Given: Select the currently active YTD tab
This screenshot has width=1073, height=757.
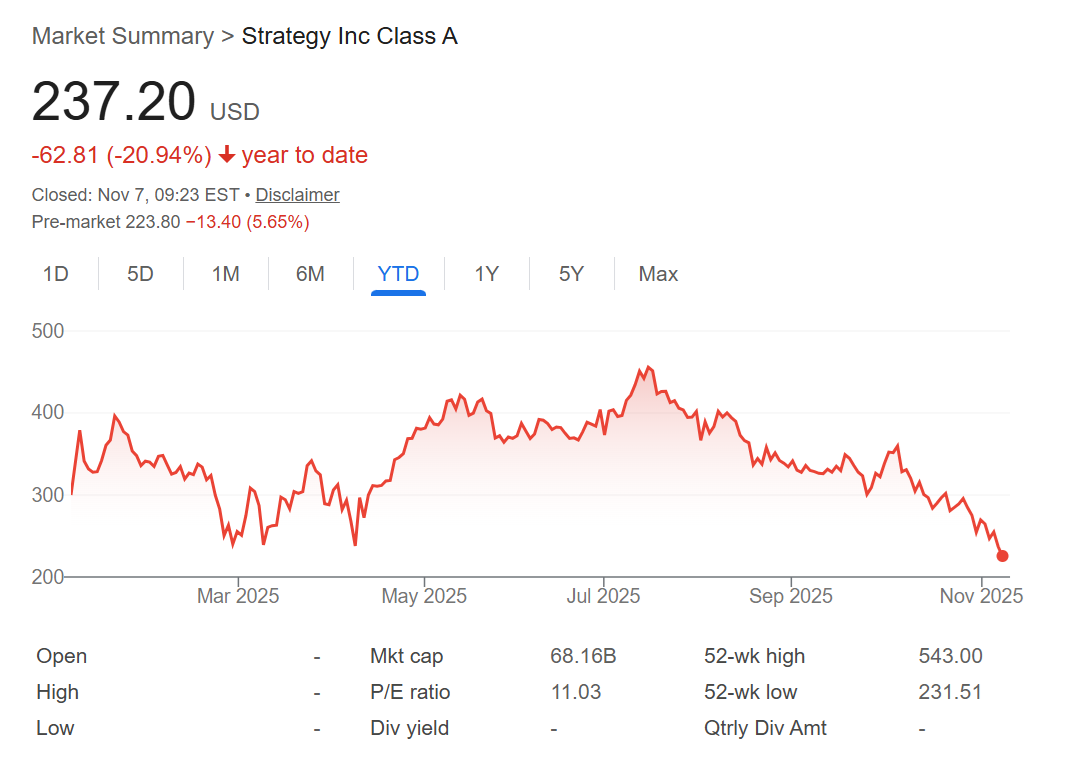Looking at the screenshot, I should coord(398,273).
